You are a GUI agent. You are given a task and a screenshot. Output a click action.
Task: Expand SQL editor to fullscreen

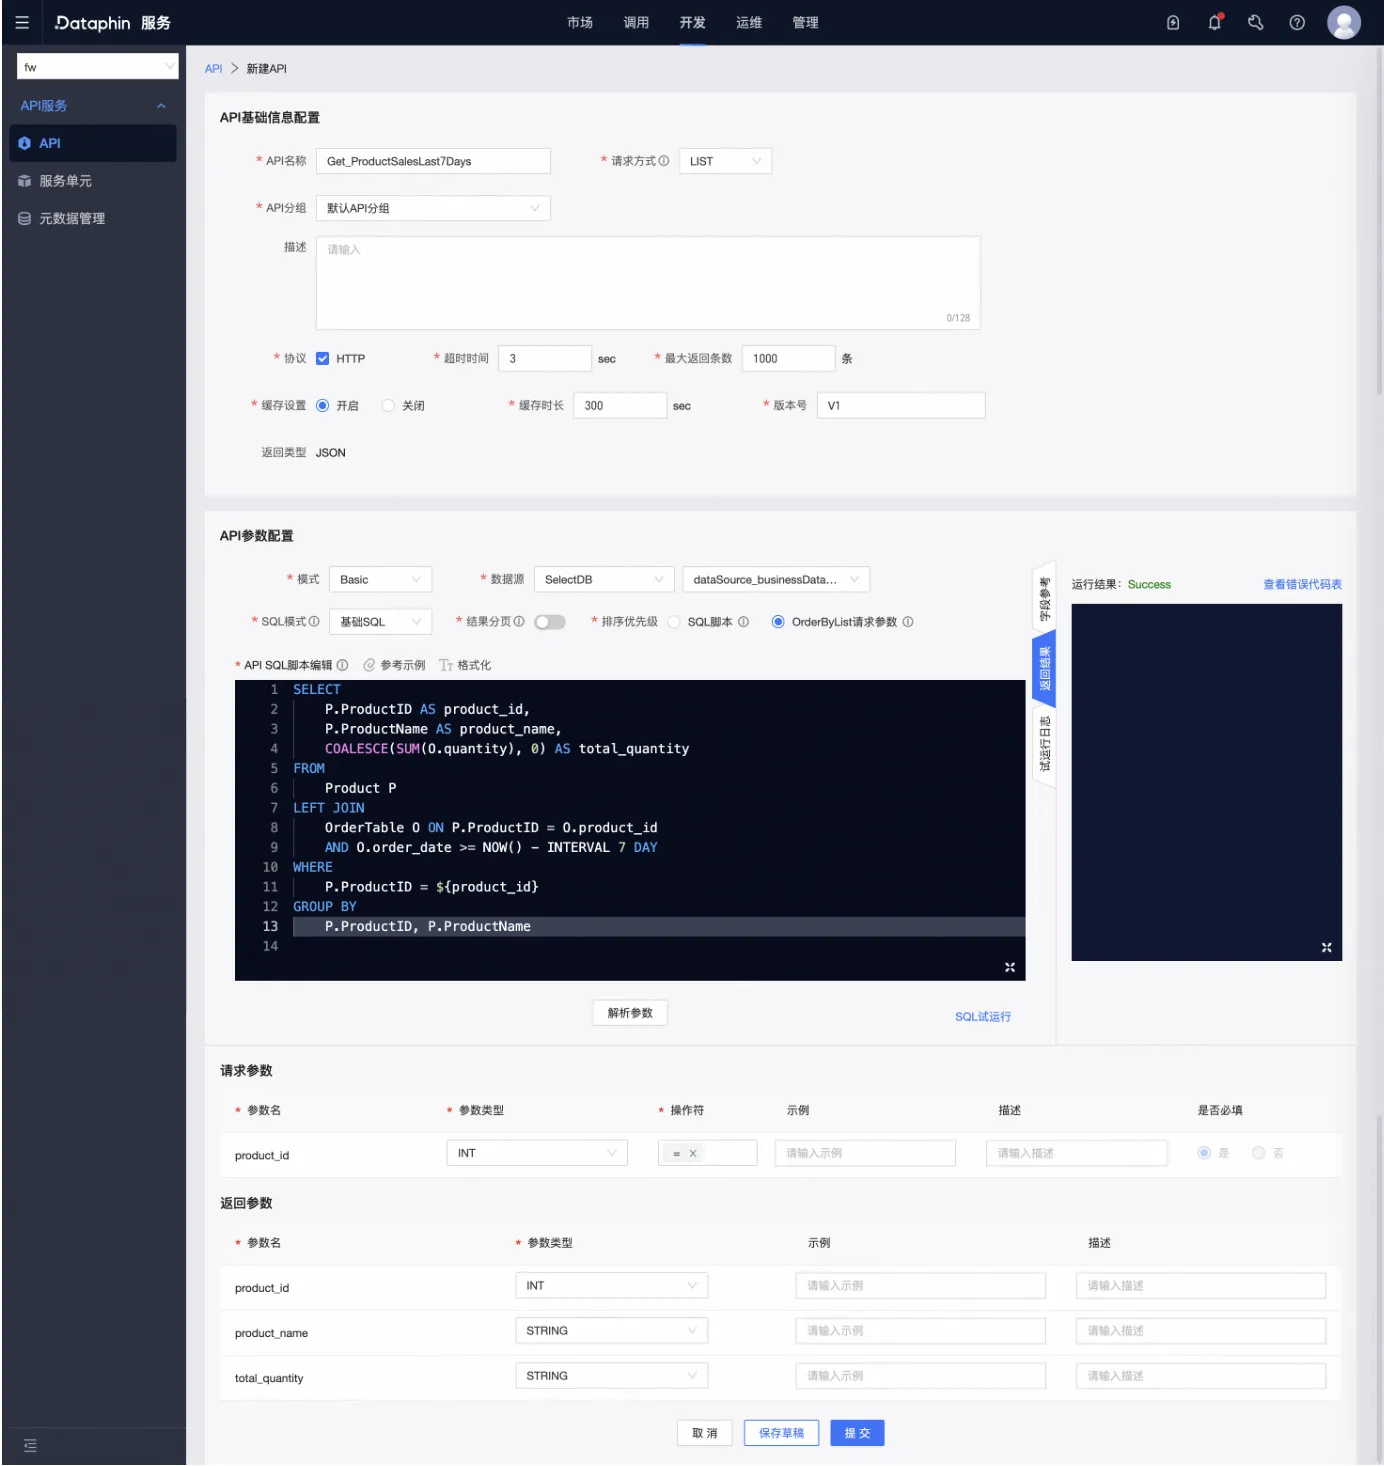click(1010, 967)
